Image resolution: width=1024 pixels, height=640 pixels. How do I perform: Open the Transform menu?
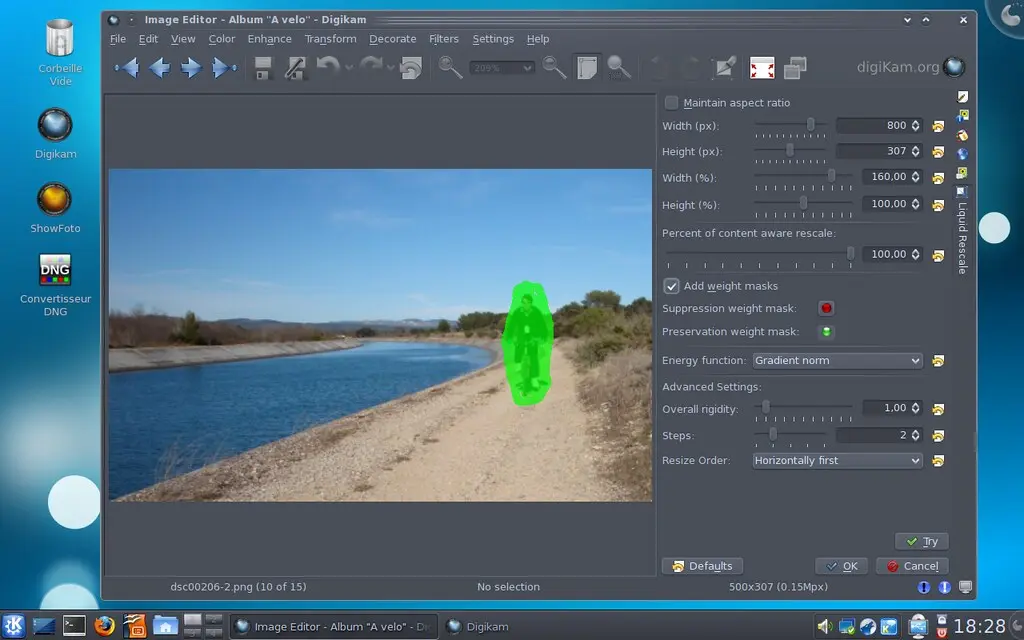[x=330, y=39]
